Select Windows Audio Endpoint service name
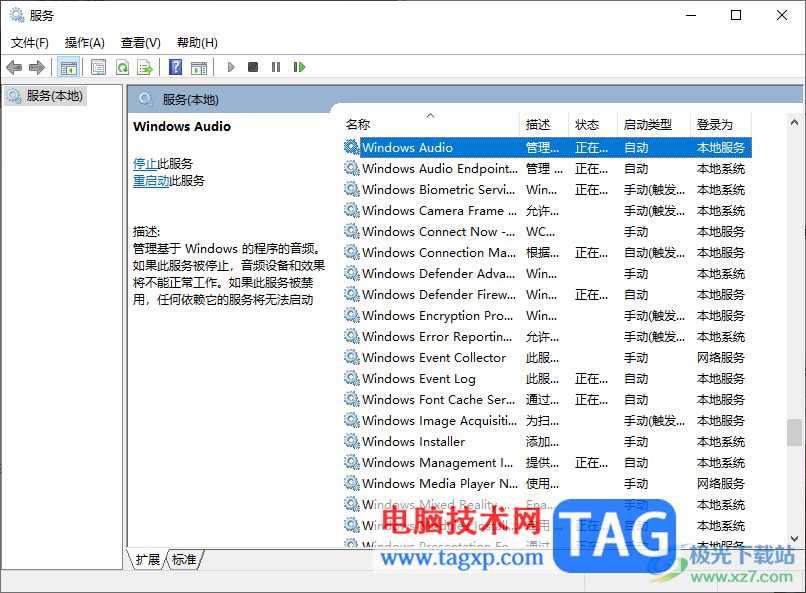806x593 pixels. 440,169
